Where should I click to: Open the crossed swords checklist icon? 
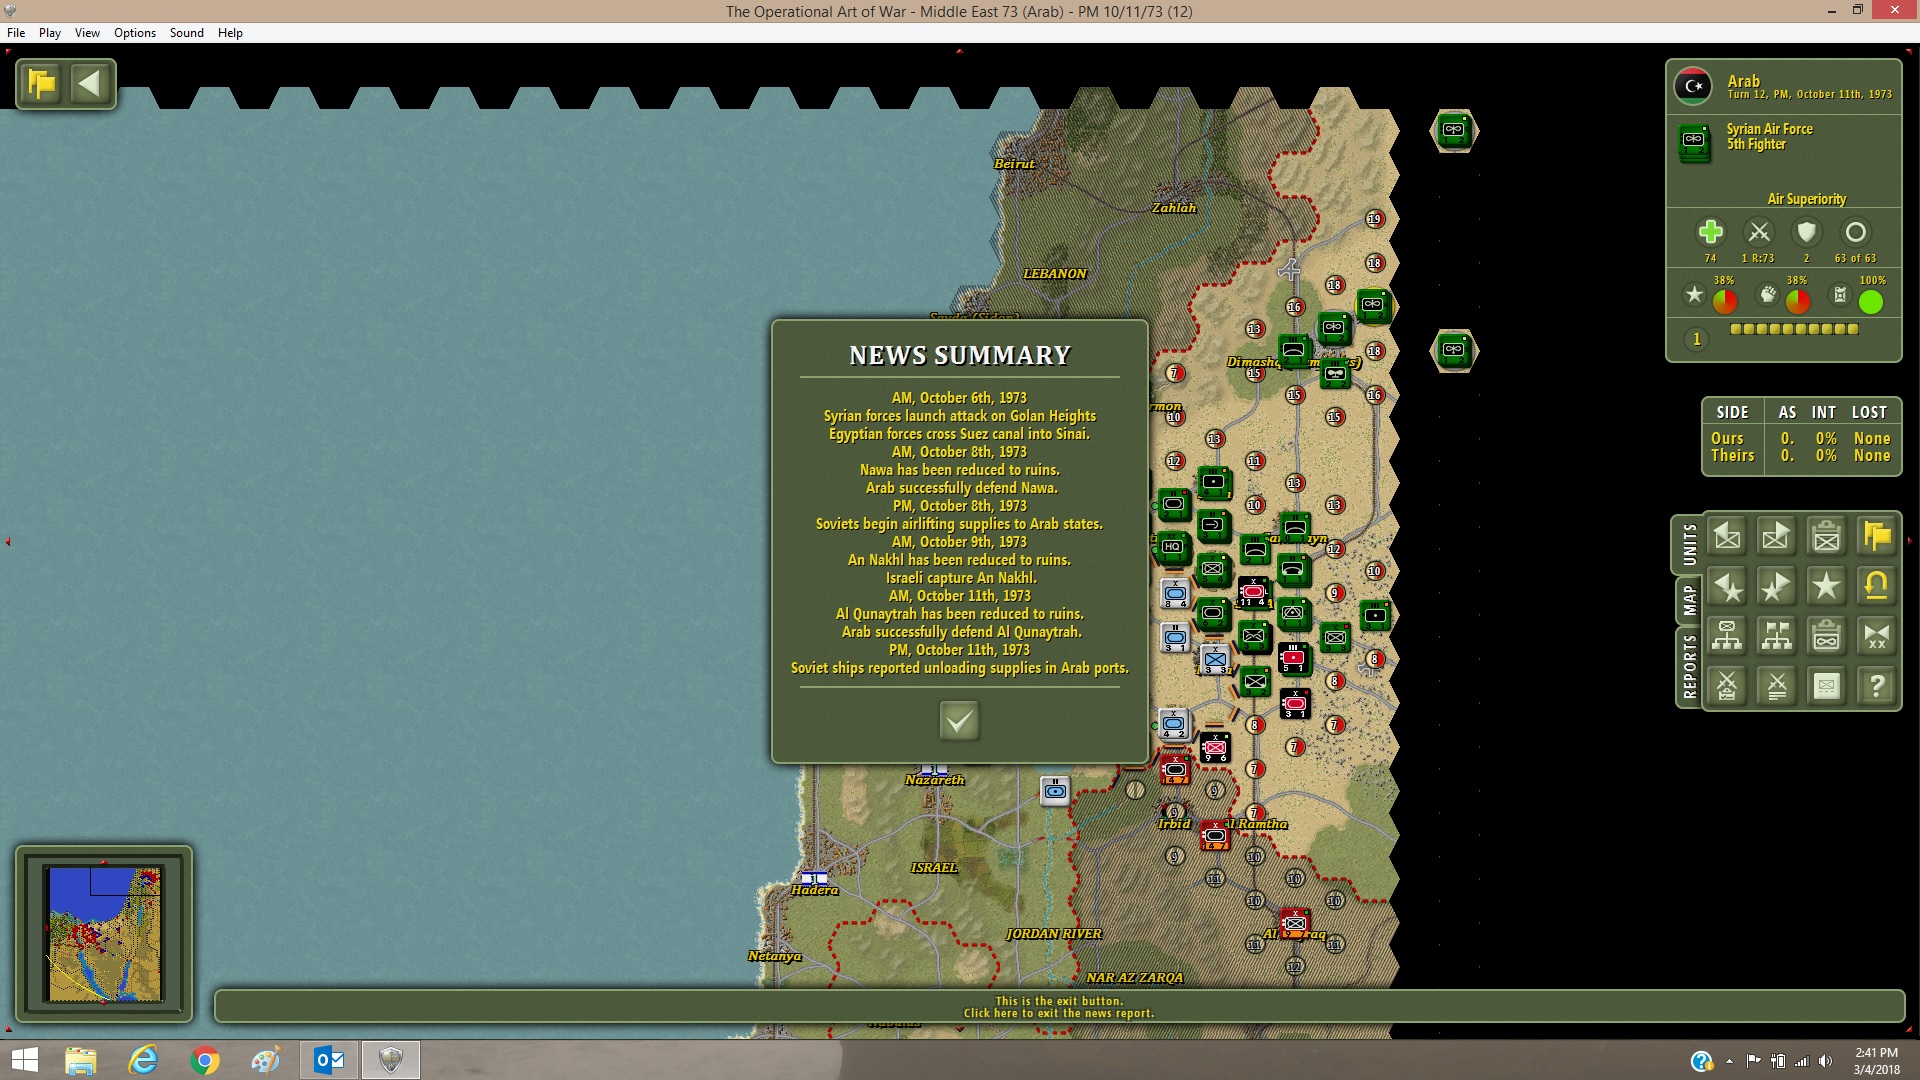tap(1727, 686)
